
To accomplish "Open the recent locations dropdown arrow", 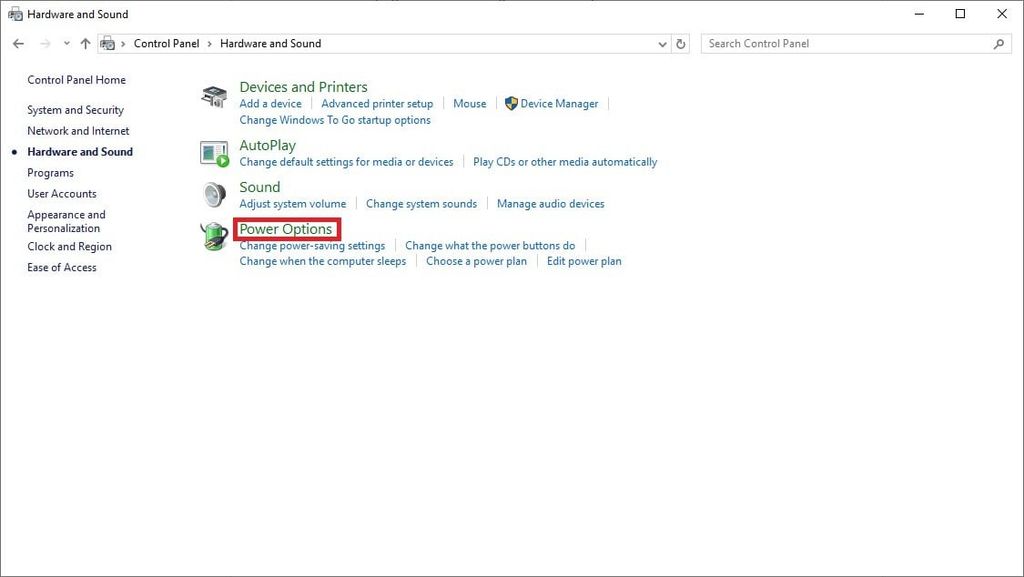I will (67, 44).
